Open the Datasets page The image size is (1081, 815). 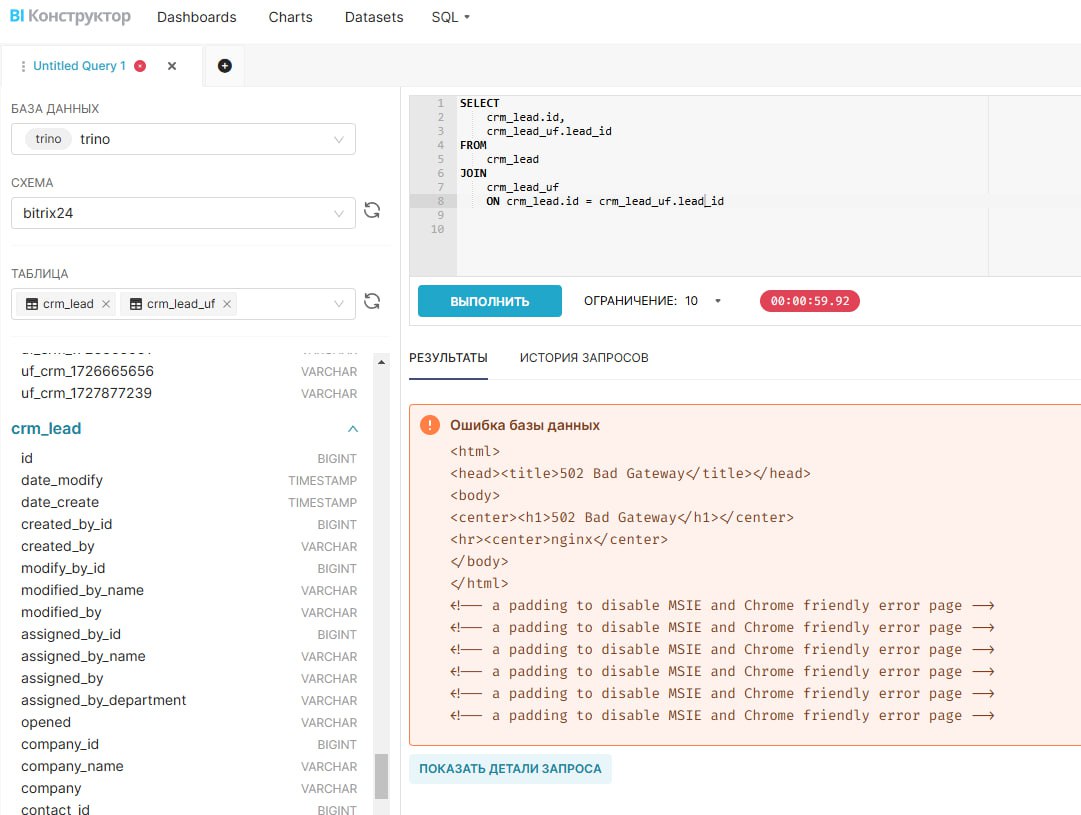point(374,17)
